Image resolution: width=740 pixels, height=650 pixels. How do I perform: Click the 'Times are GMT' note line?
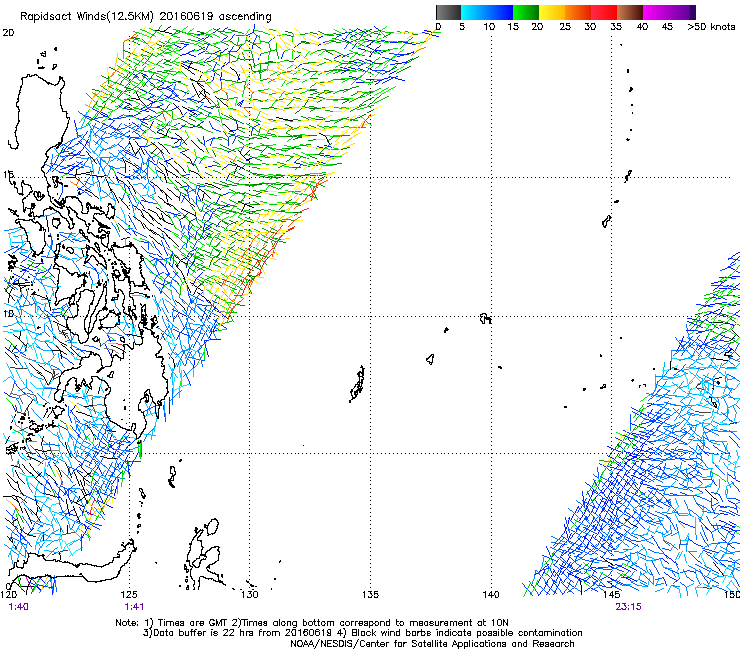click(312, 623)
